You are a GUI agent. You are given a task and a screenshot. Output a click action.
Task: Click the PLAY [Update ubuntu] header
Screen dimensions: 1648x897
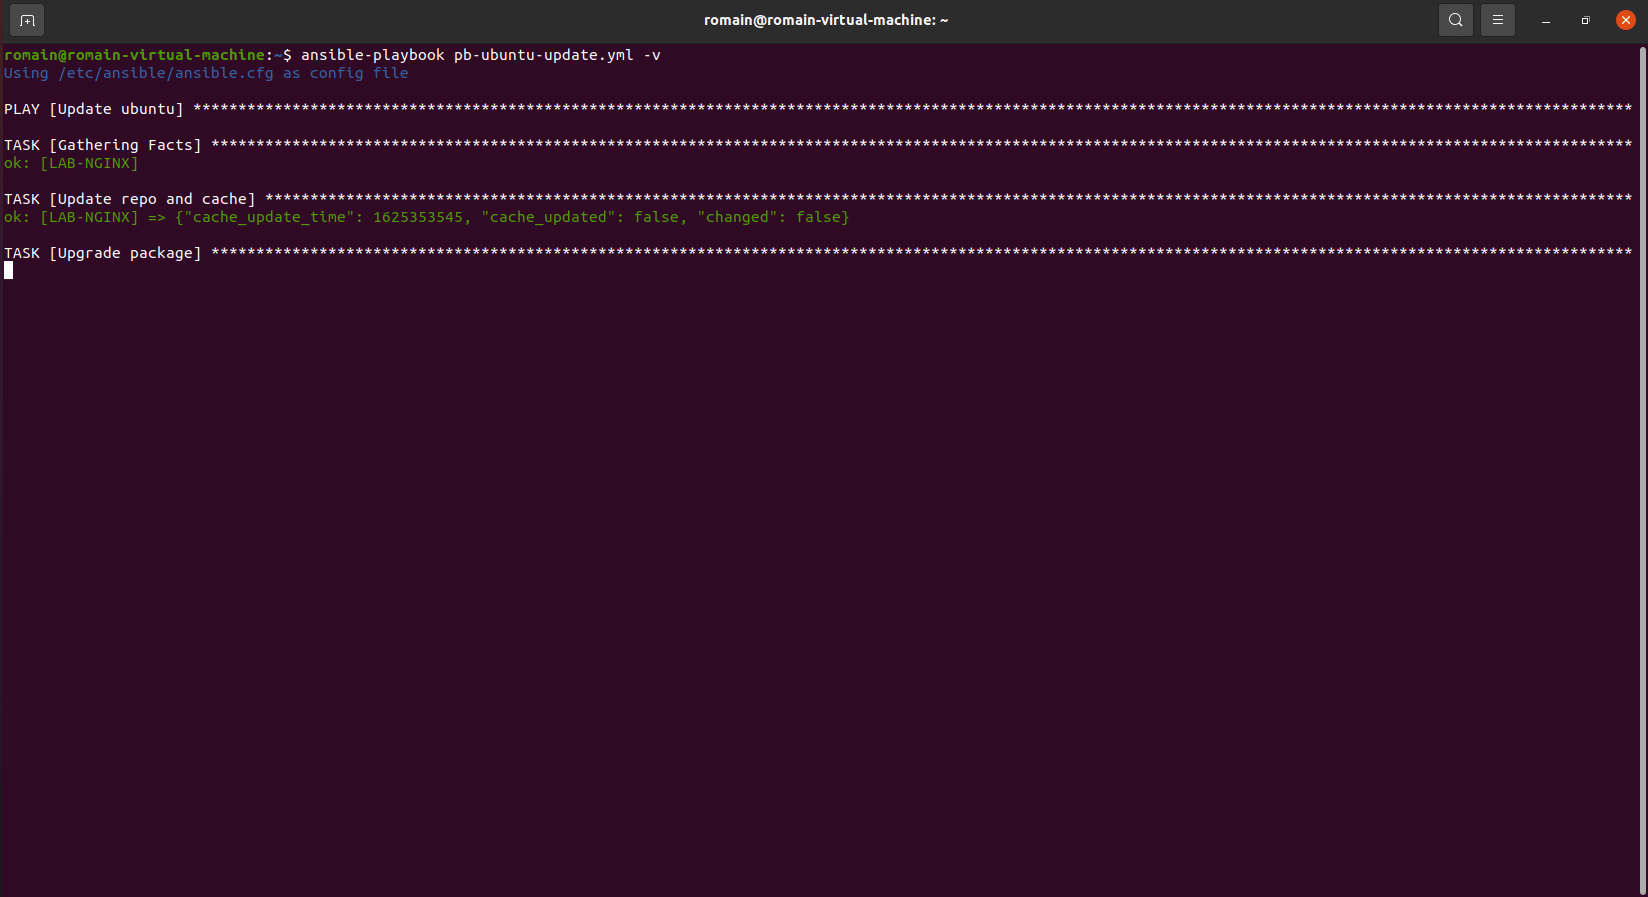94,109
